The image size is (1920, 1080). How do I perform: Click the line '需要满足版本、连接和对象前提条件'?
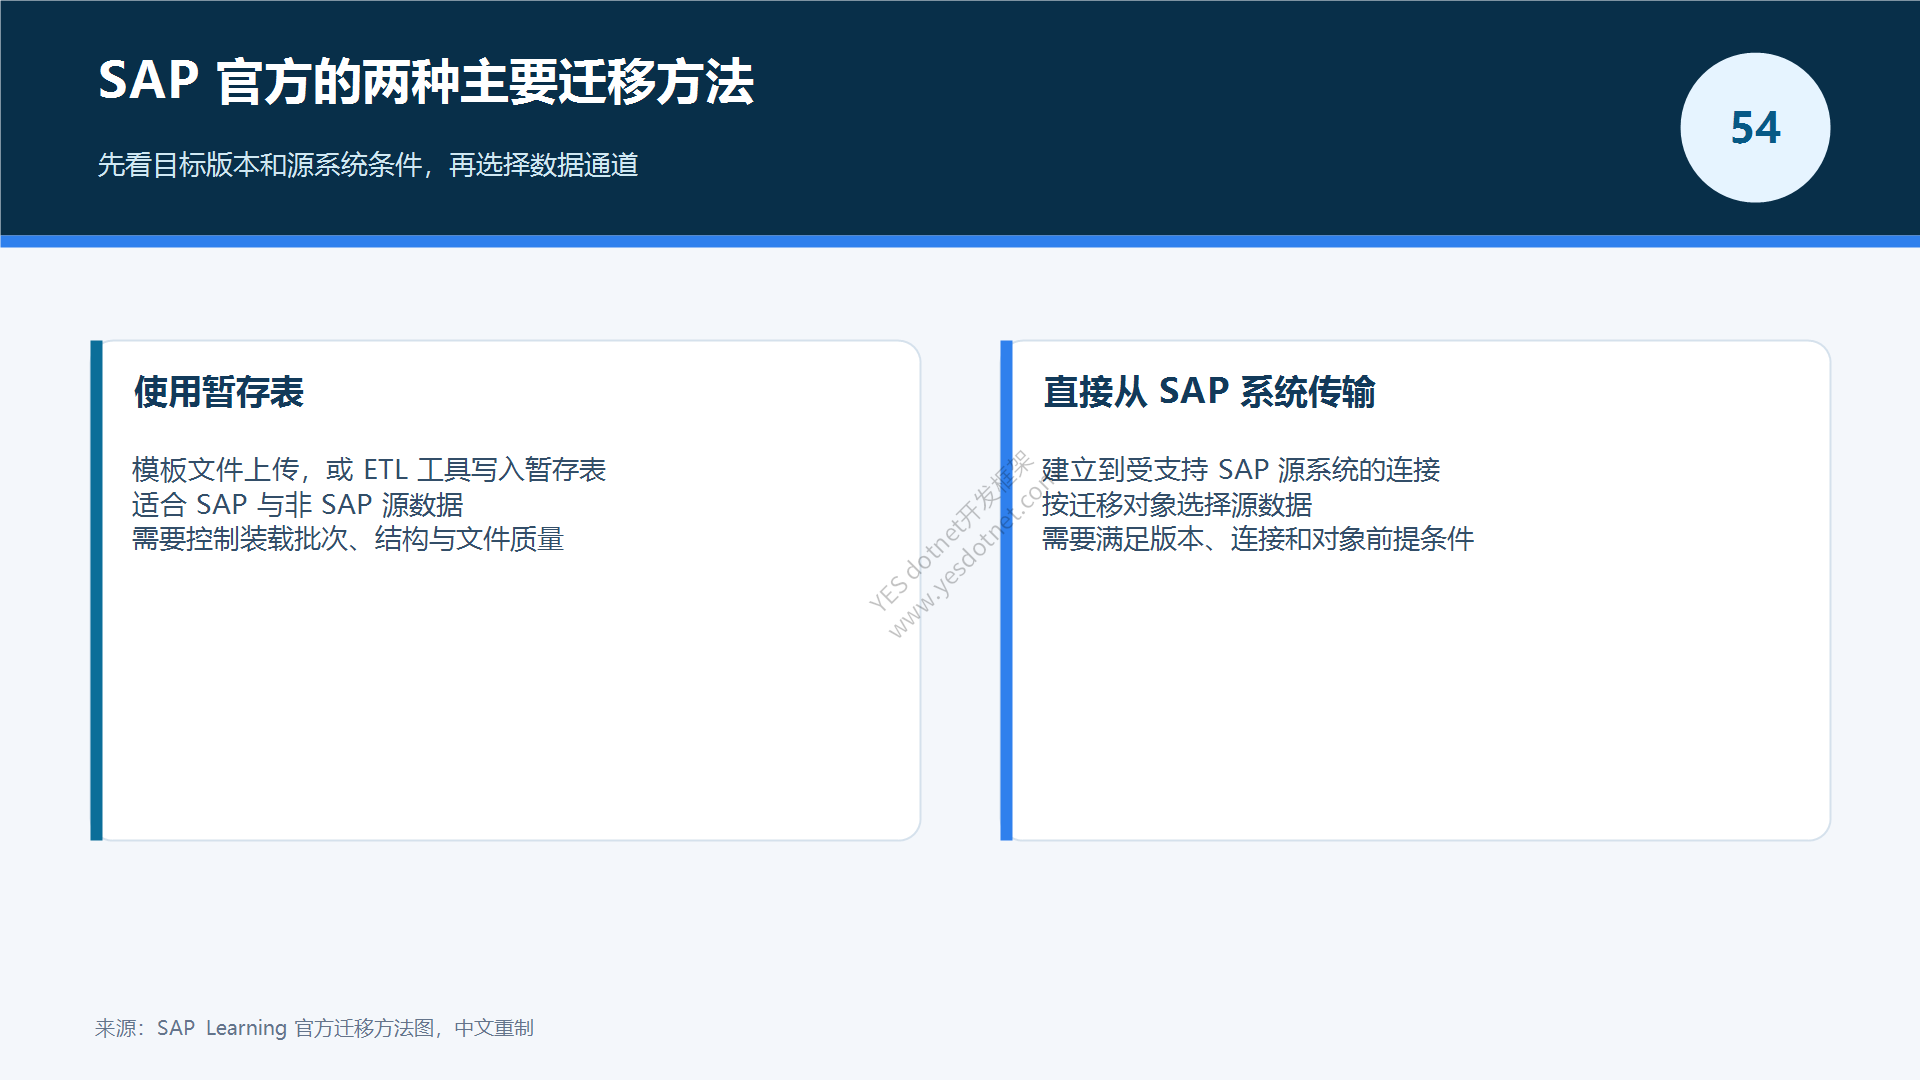click(1258, 539)
